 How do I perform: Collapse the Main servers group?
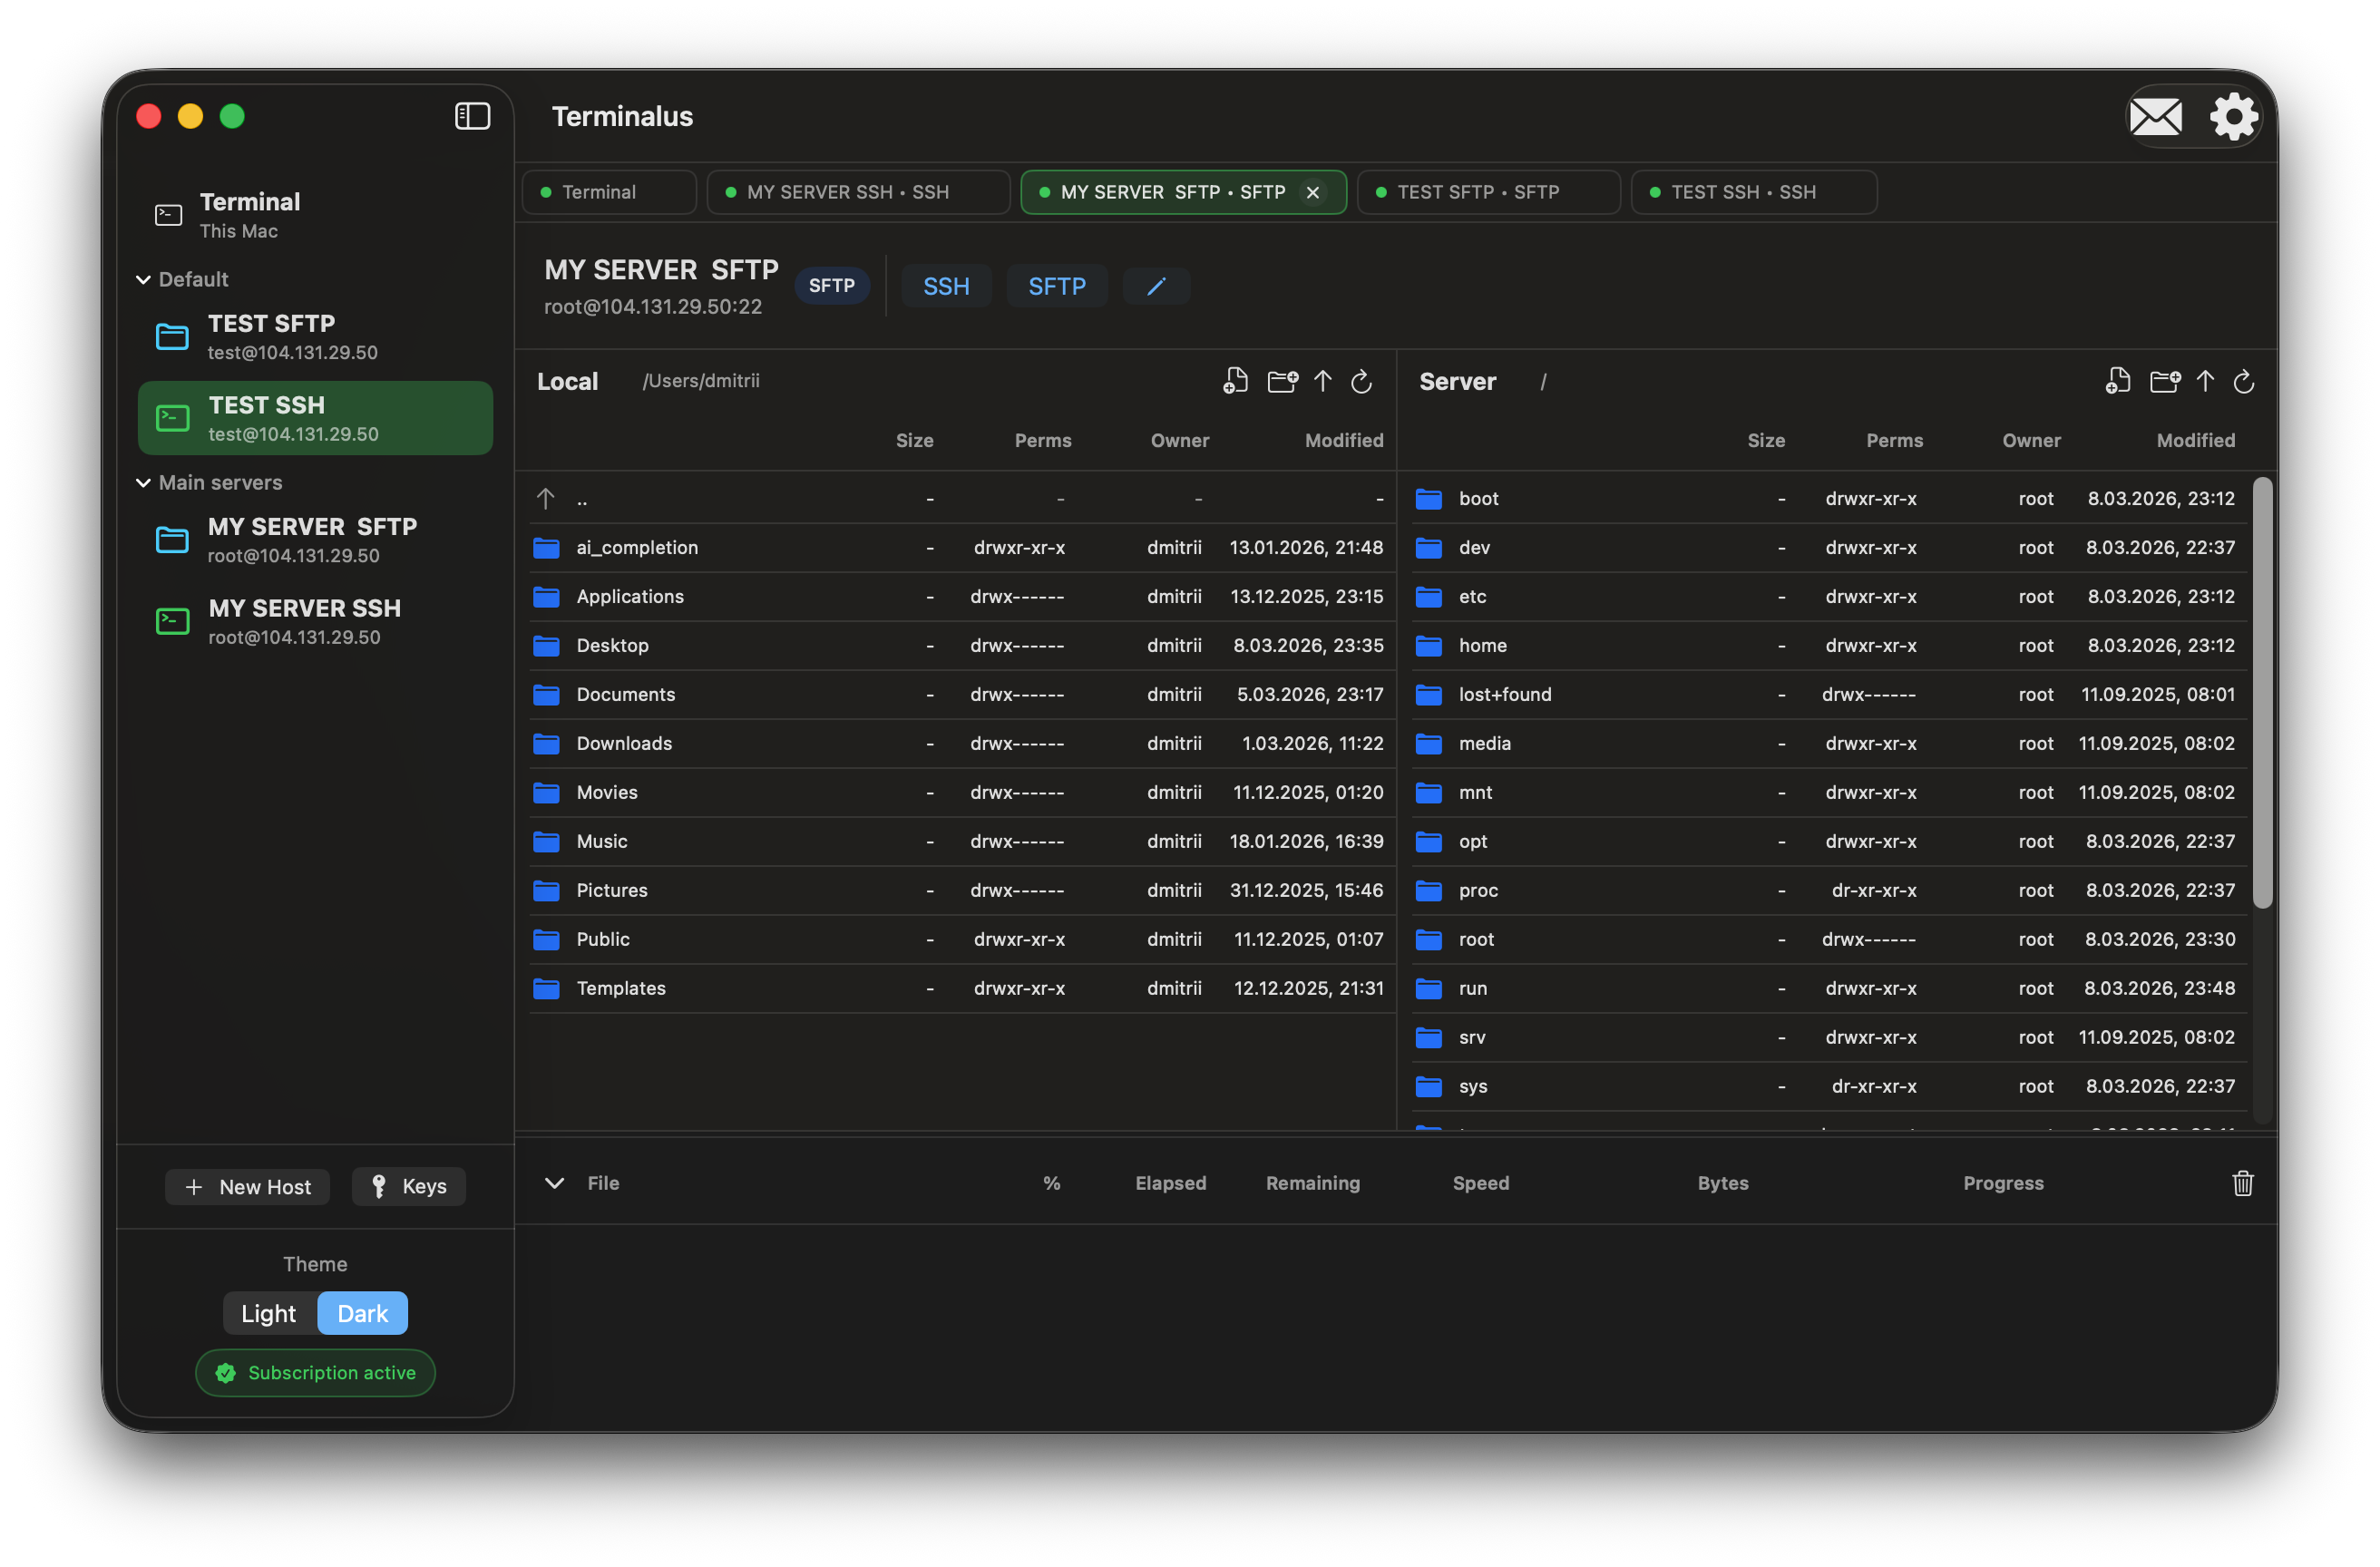[x=143, y=482]
